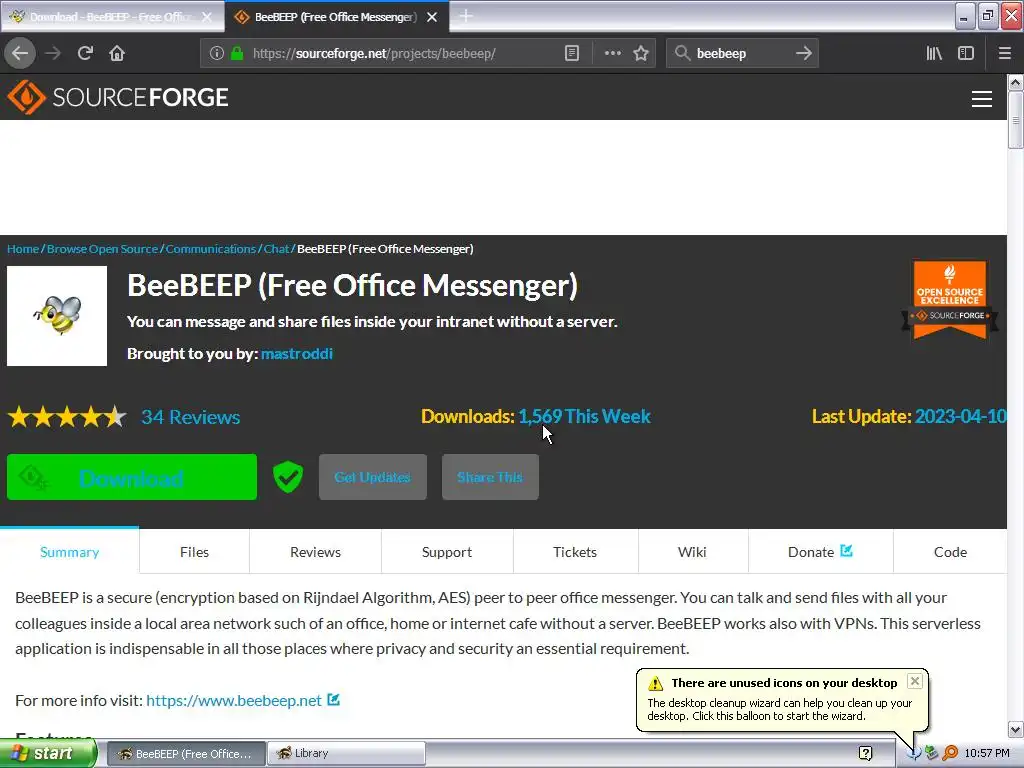Image resolution: width=1024 pixels, height=768 pixels.
Task: Click the Home breadcrumb link
Action: pos(23,249)
